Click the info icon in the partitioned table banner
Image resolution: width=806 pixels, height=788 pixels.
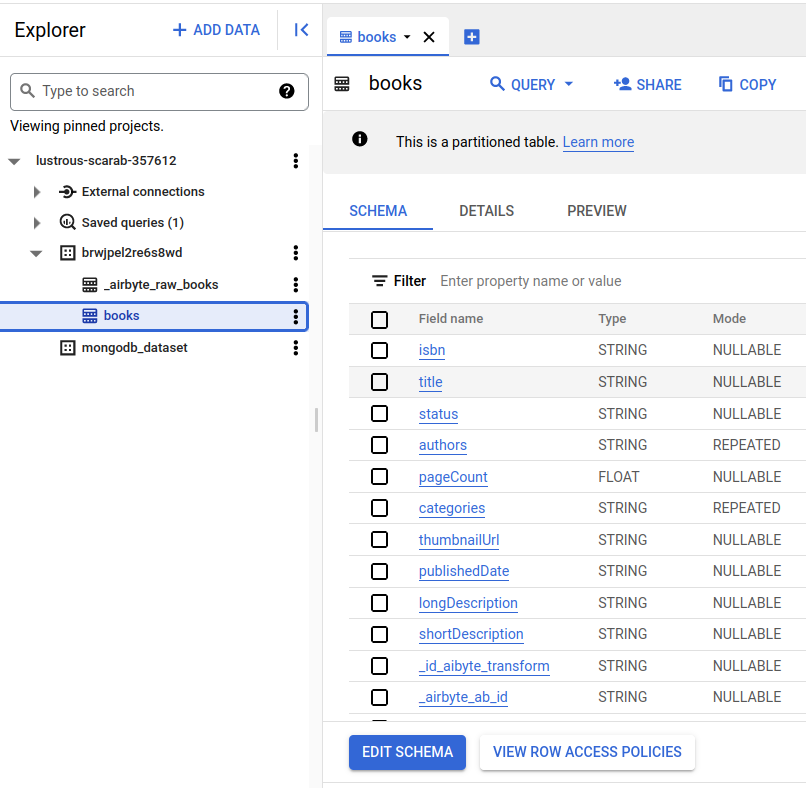(359, 141)
